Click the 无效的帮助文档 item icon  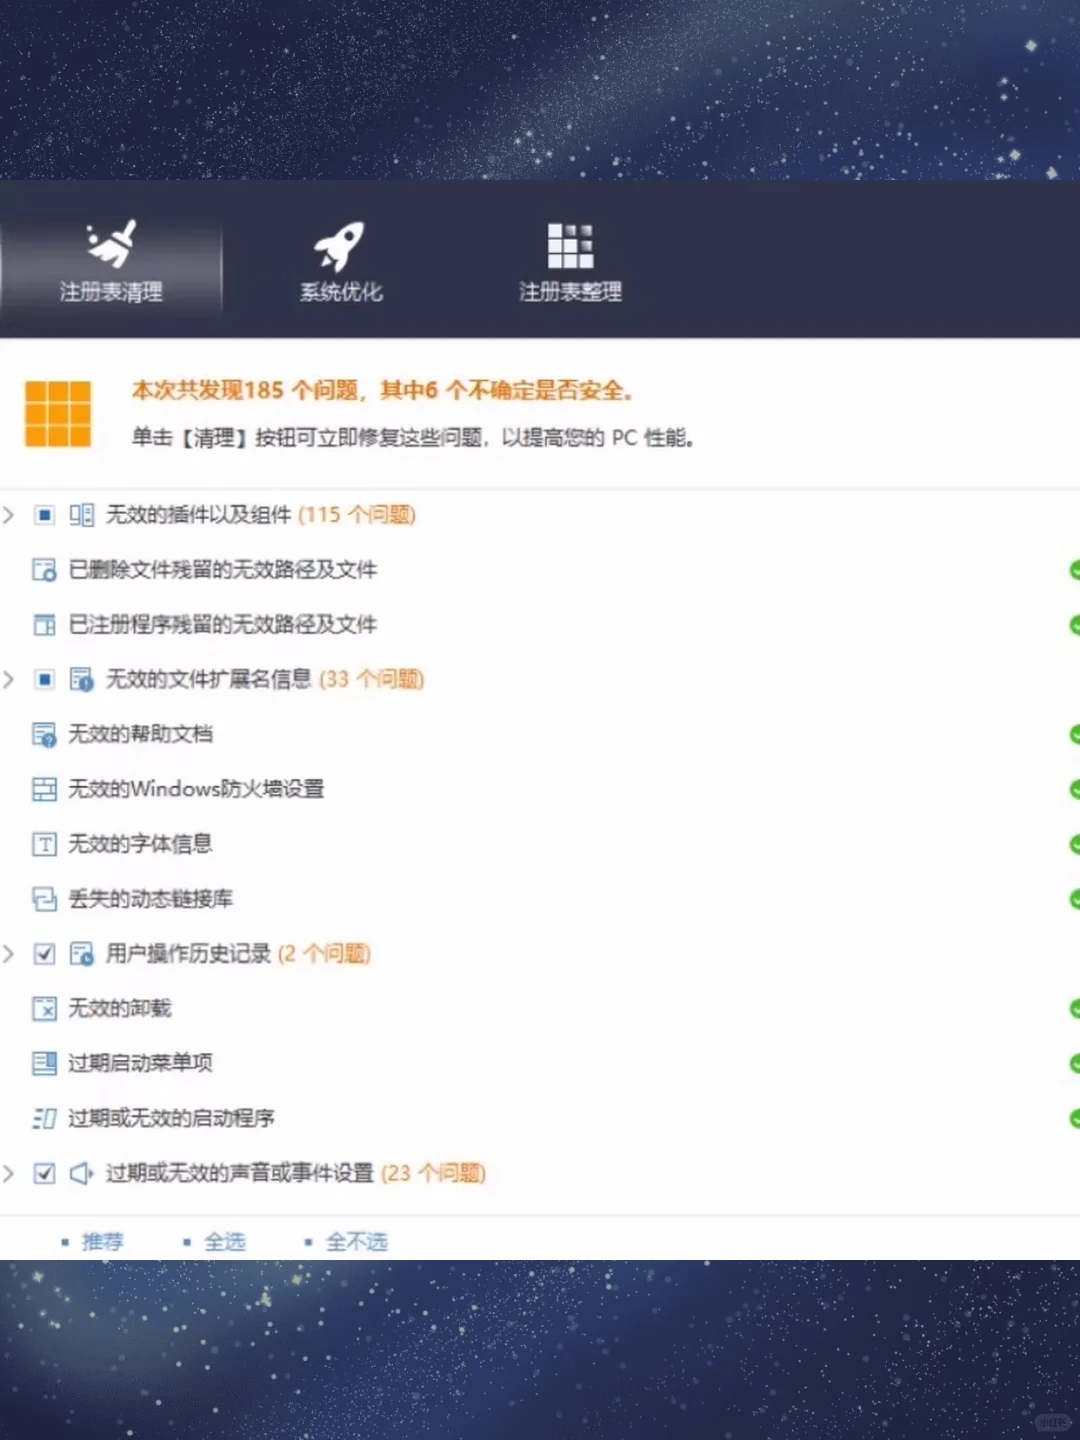coord(44,734)
